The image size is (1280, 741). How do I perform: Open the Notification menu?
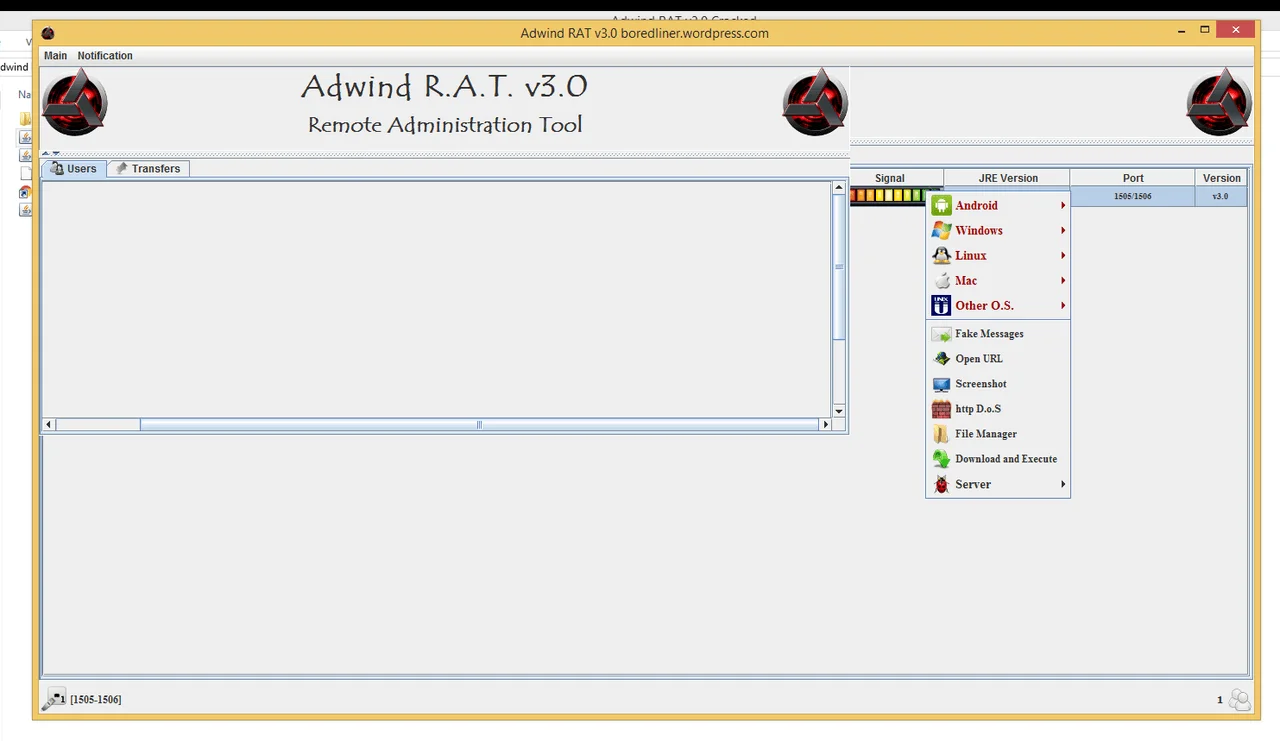(104, 55)
